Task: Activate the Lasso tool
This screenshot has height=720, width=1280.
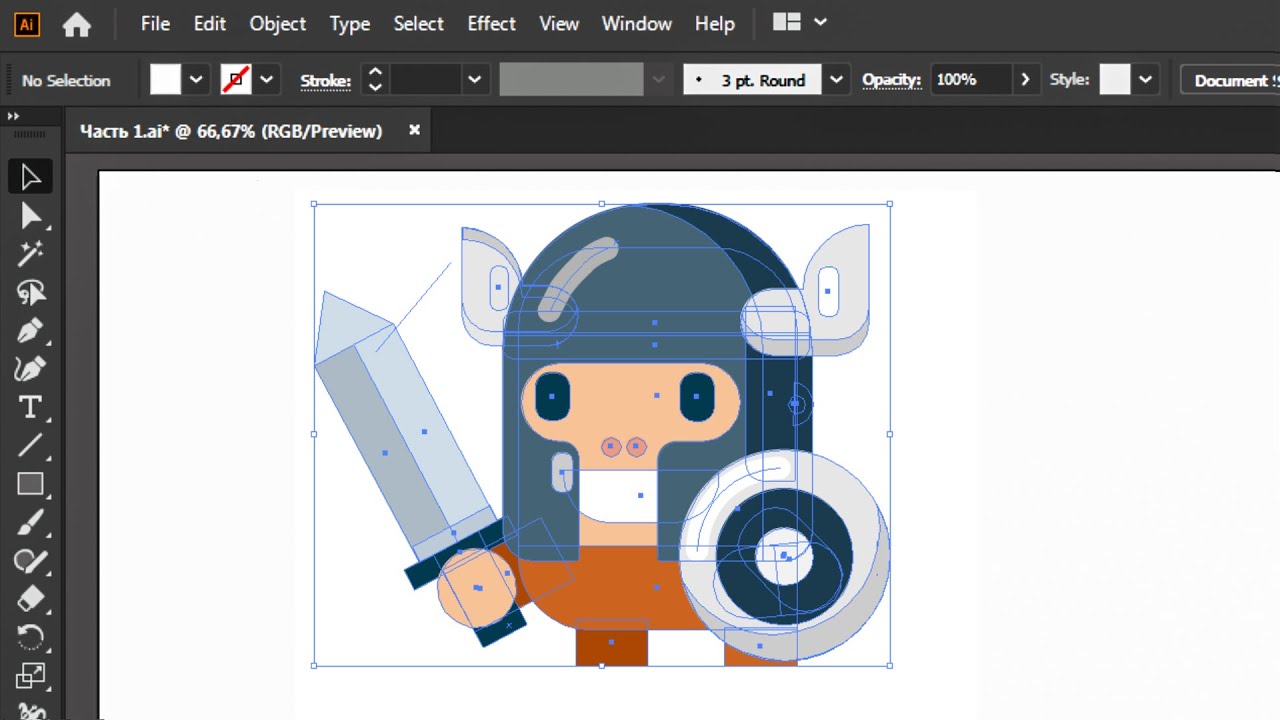Action: (30, 292)
